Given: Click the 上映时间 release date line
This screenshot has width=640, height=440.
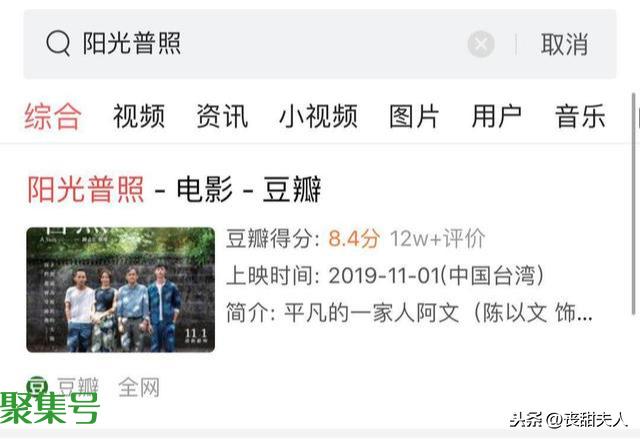Looking at the screenshot, I should click(x=385, y=276).
